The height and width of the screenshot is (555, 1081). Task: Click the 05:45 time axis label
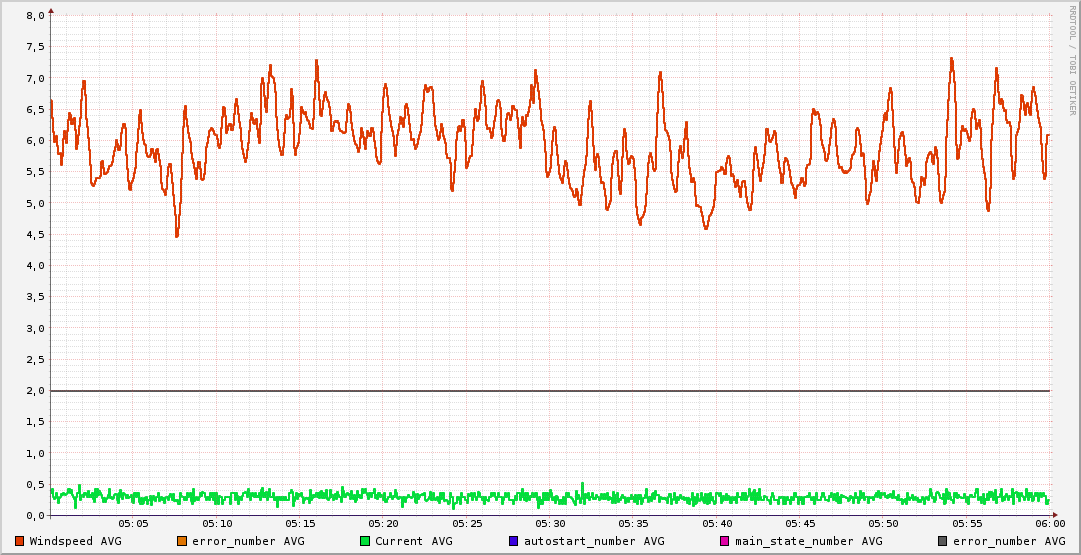click(x=800, y=523)
